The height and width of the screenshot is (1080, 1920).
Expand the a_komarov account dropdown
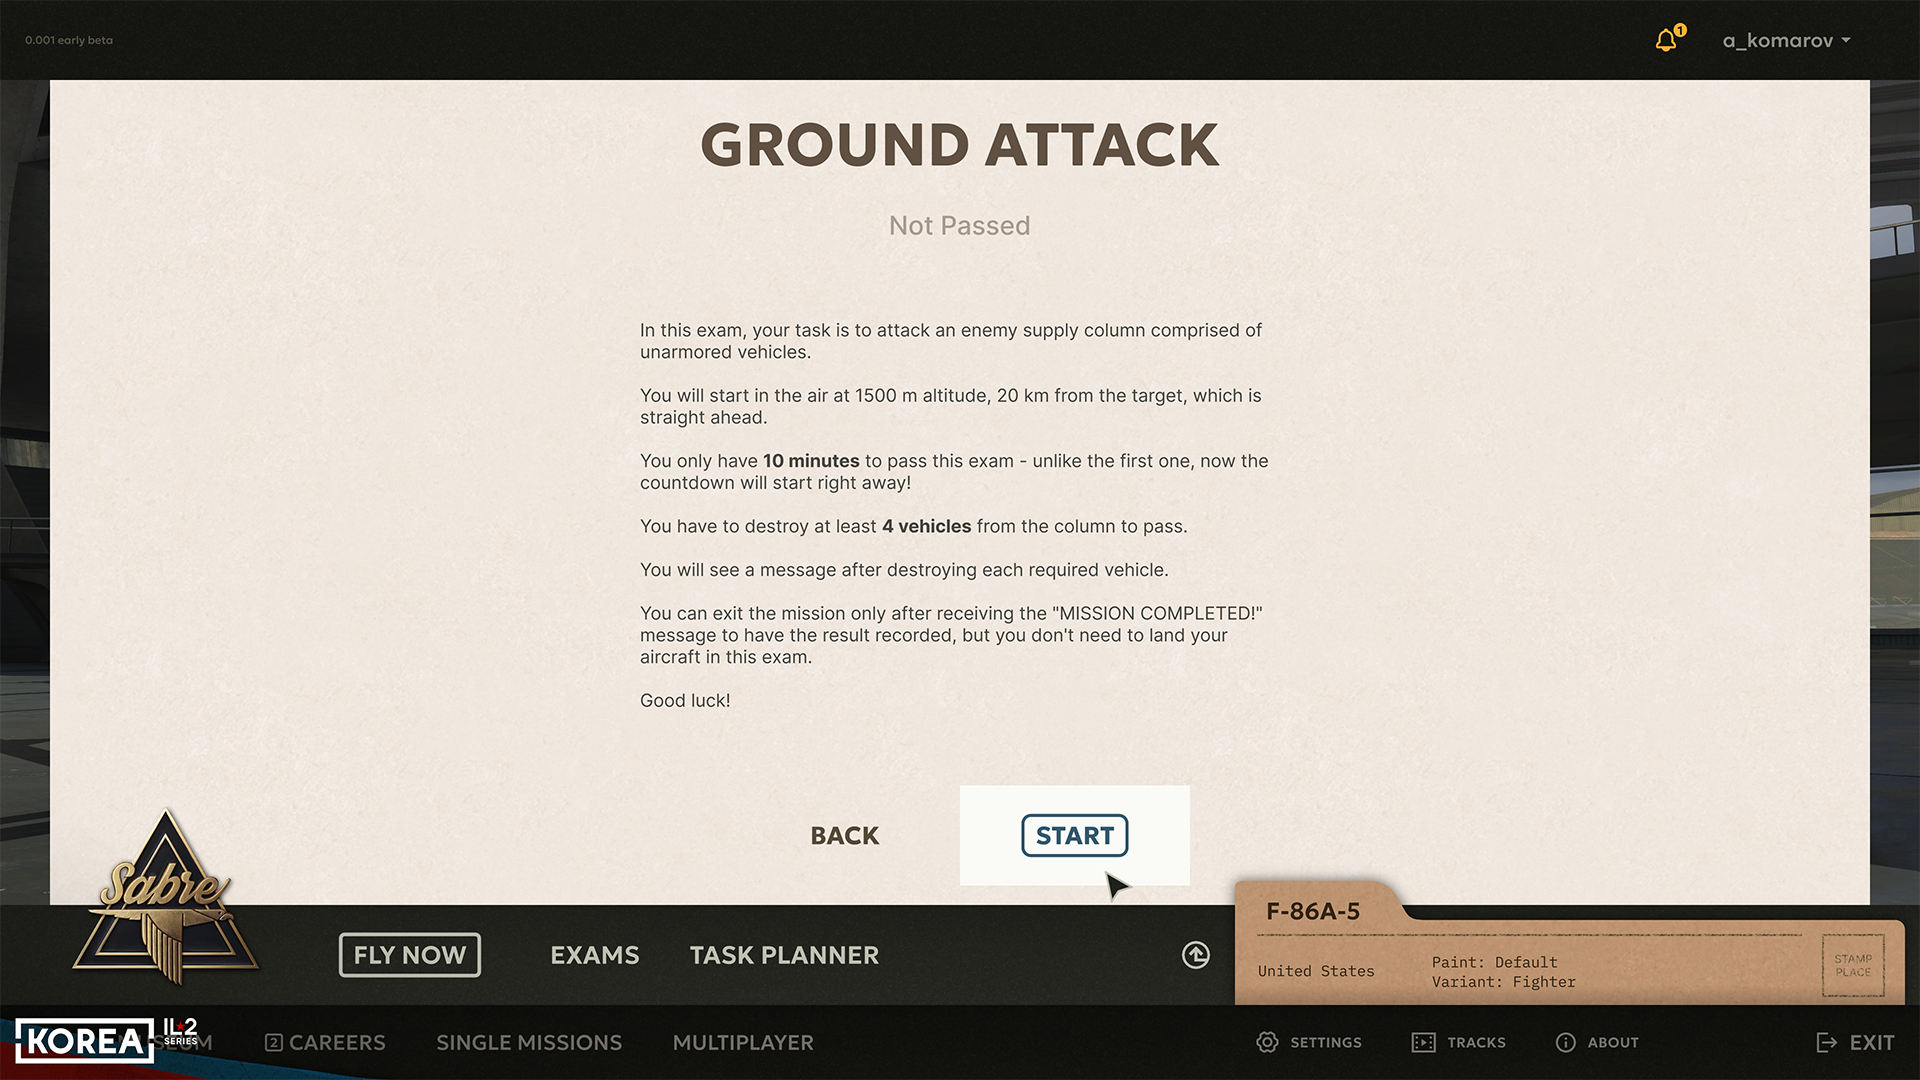point(1786,40)
